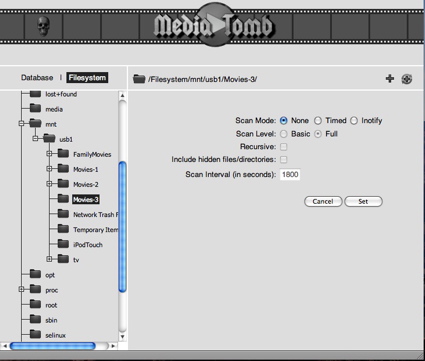Expand the Movies-2 node
This screenshot has width=425, height=361.
click(x=49, y=184)
